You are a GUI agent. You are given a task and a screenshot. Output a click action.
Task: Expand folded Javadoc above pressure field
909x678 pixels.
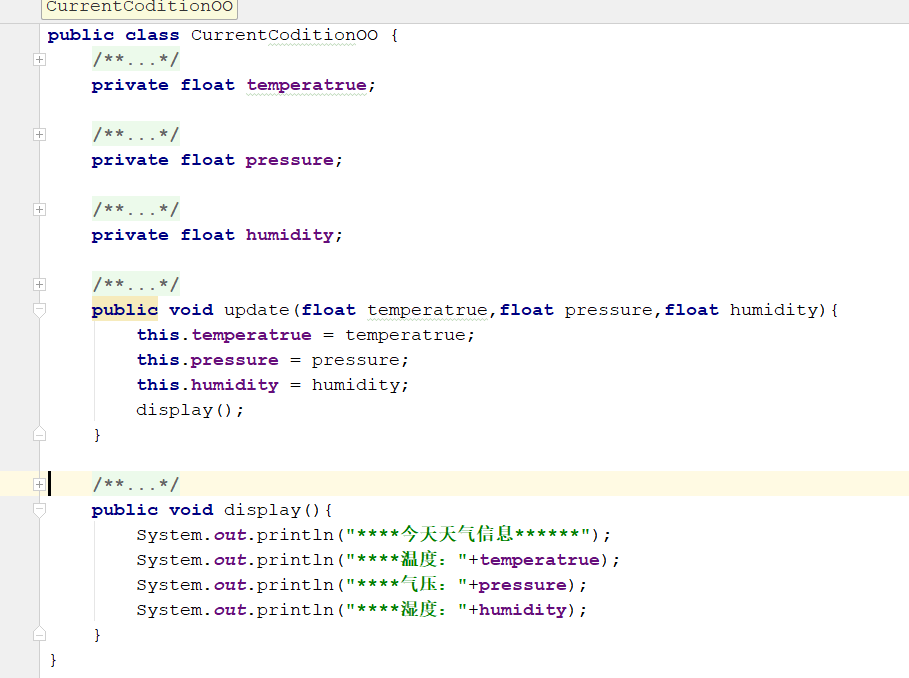point(39,134)
